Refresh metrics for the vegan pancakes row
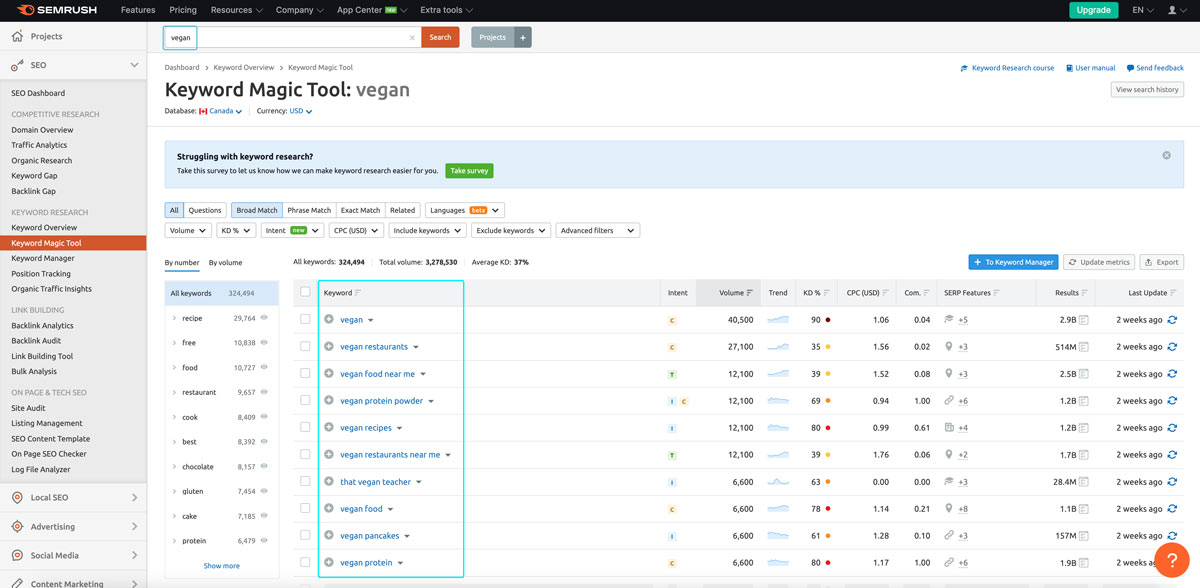Screen dimensions: 1200x588 [1172, 536]
